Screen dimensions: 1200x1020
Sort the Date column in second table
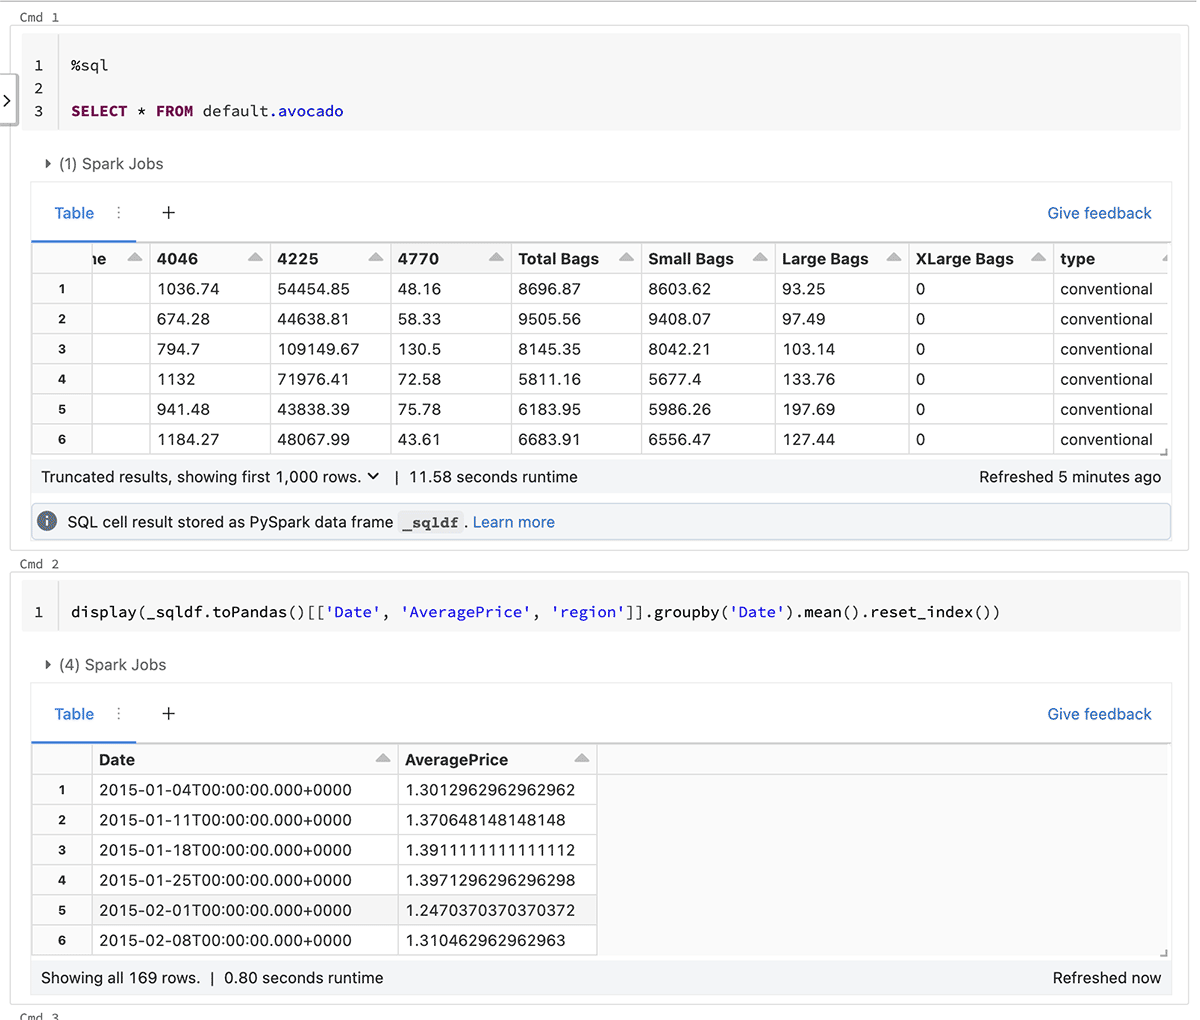click(x=383, y=759)
